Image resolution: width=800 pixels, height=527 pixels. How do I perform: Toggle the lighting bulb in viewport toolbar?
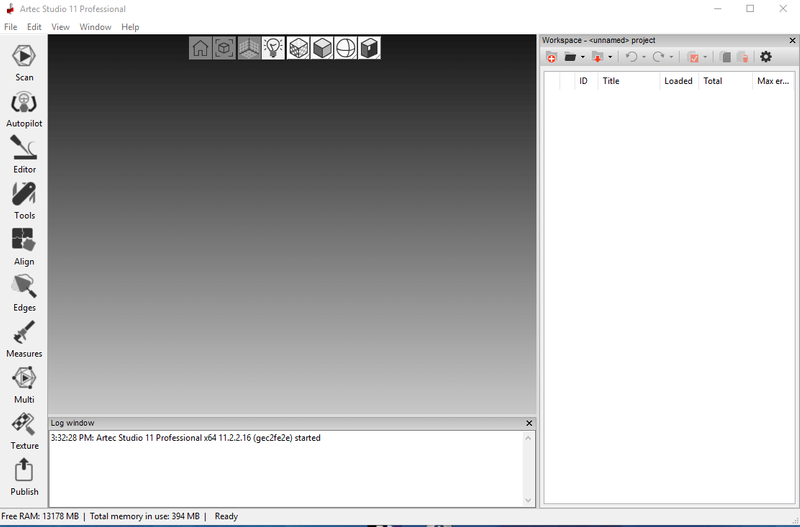[x=273, y=48]
